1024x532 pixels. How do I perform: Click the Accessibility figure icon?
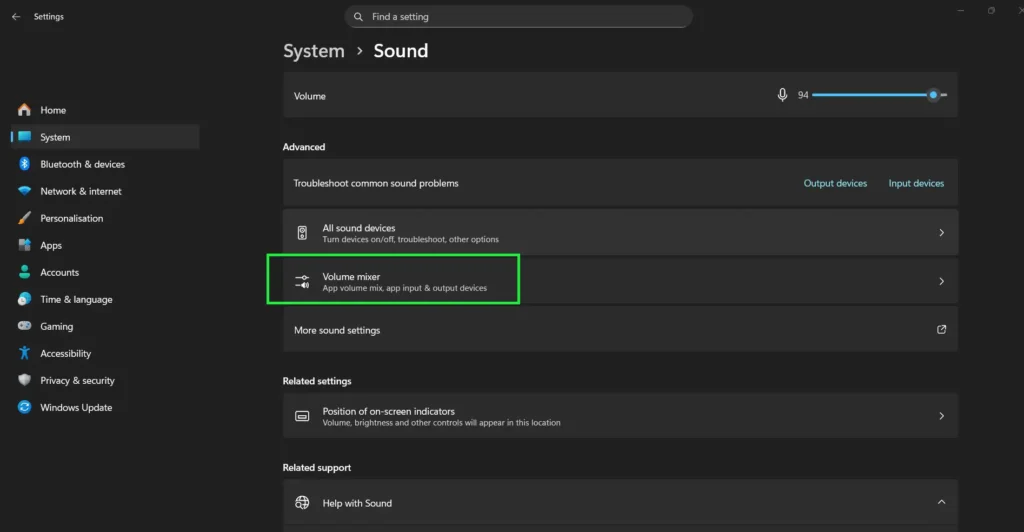pos(24,353)
